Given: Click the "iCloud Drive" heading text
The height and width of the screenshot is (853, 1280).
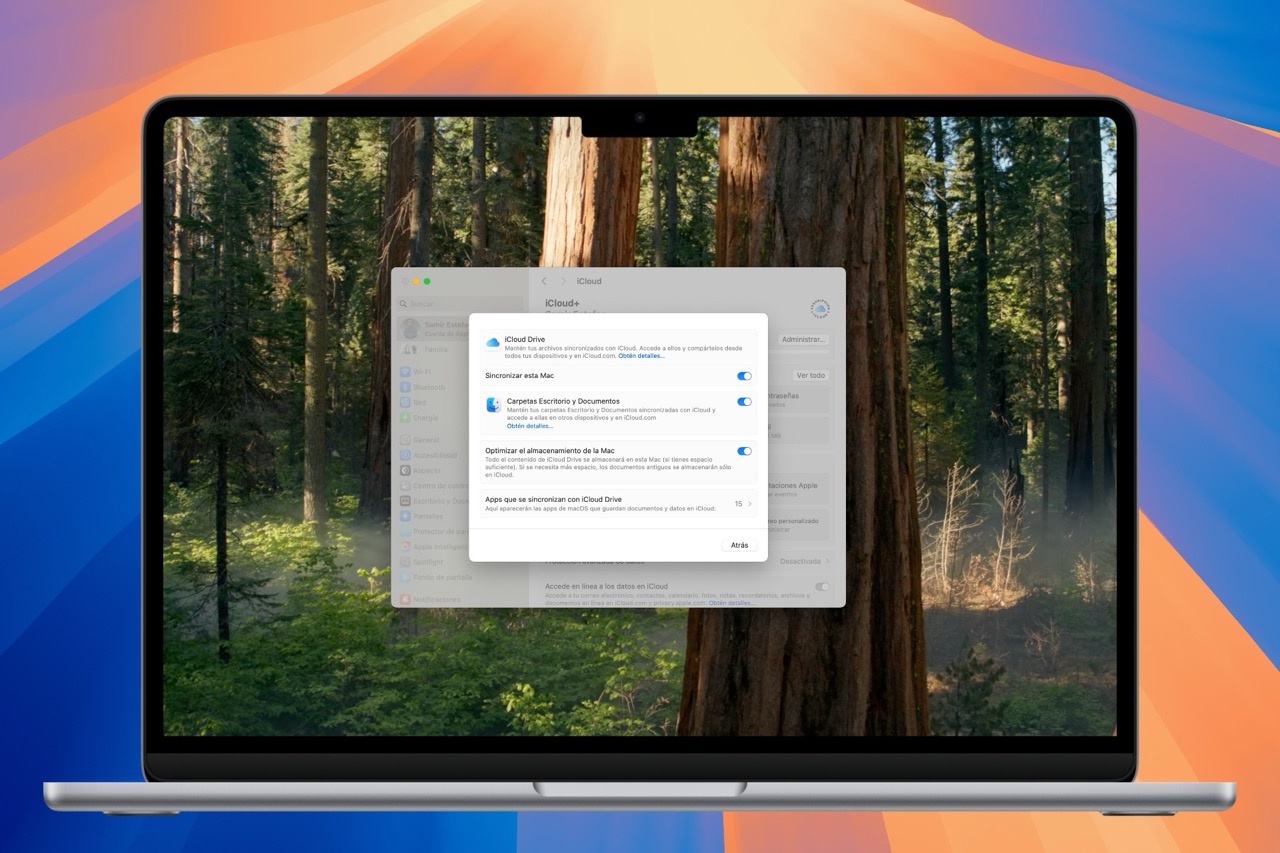Looking at the screenshot, I should tap(525, 340).
